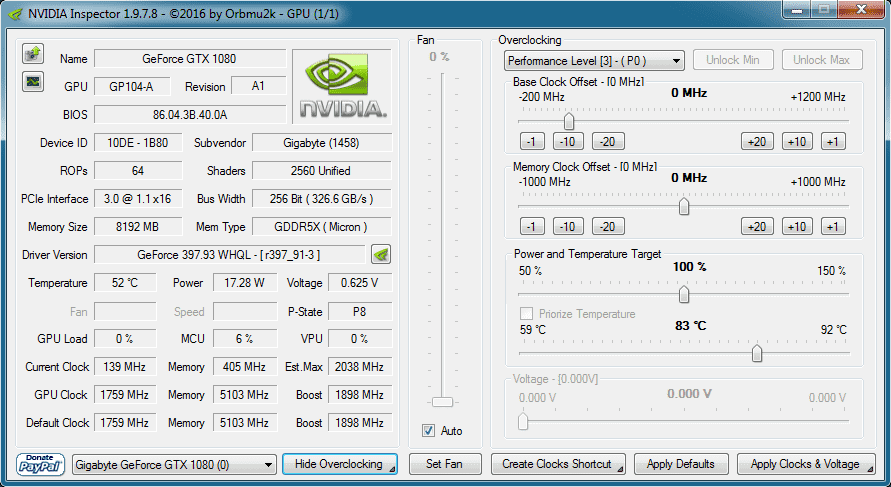Open the Gigabyte GeForce GTX 1080 (0) GPU selector
This screenshot has width=891, height=487.
click(174, 465)
